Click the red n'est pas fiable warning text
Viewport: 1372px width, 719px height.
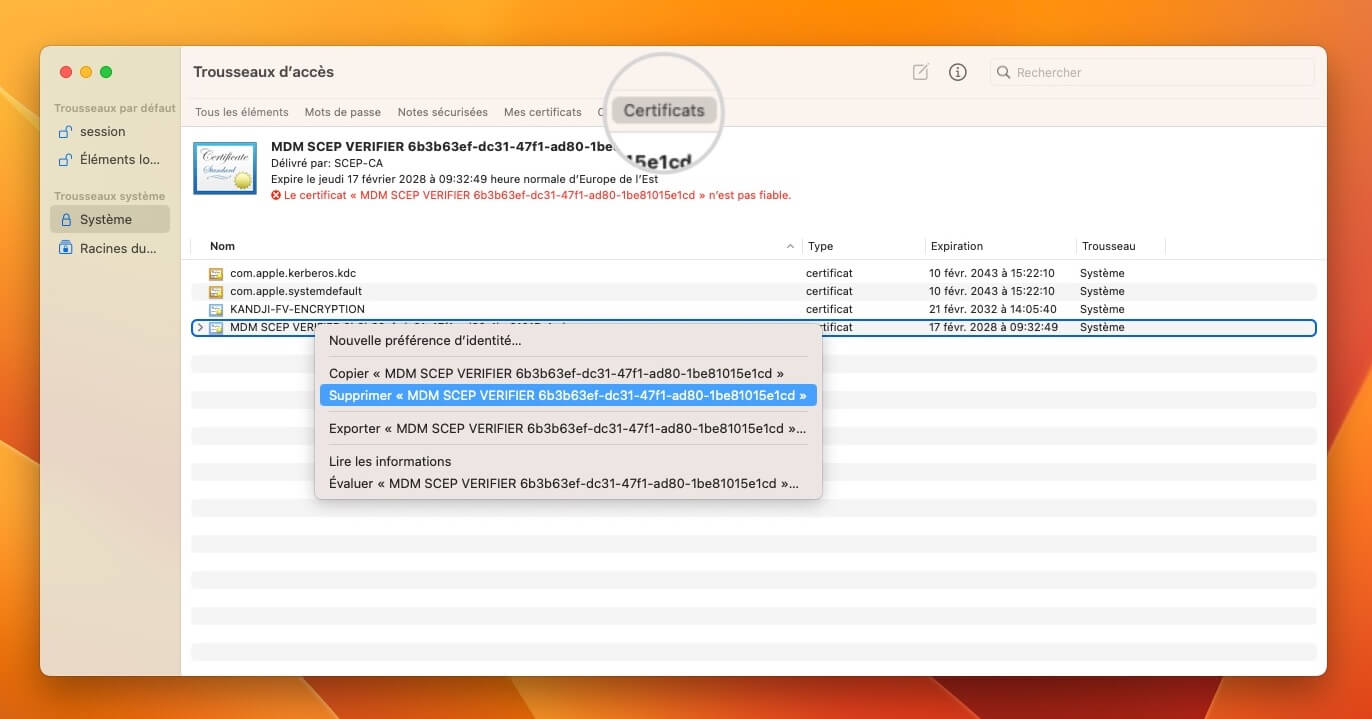(x=537, y=195)
